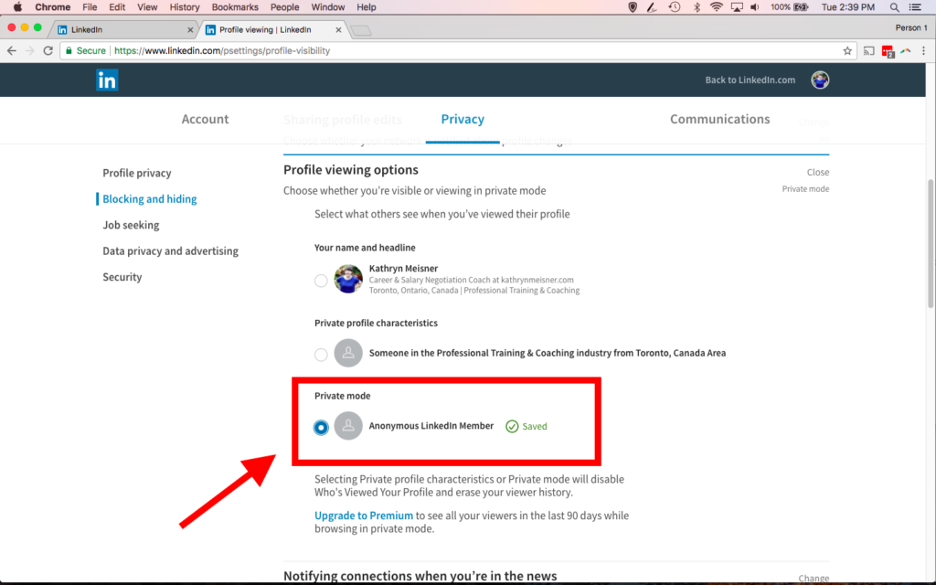Click the Cast icon in Chrome toolbar
936x586 pixels.
pos(869,51)
